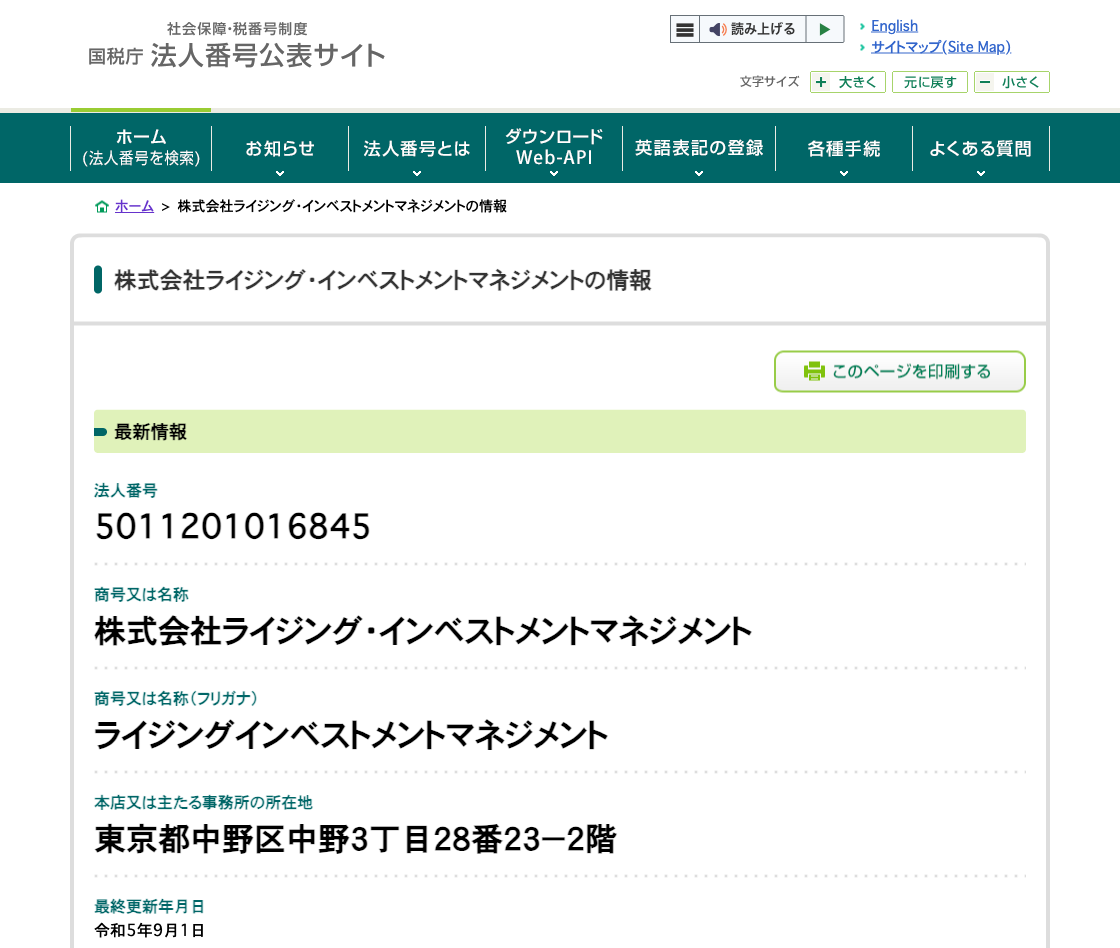The height and width of the screenshot is (948, 1120).
Task: Open the ダウンロード Web-API menu
Action: pos(554,148)
